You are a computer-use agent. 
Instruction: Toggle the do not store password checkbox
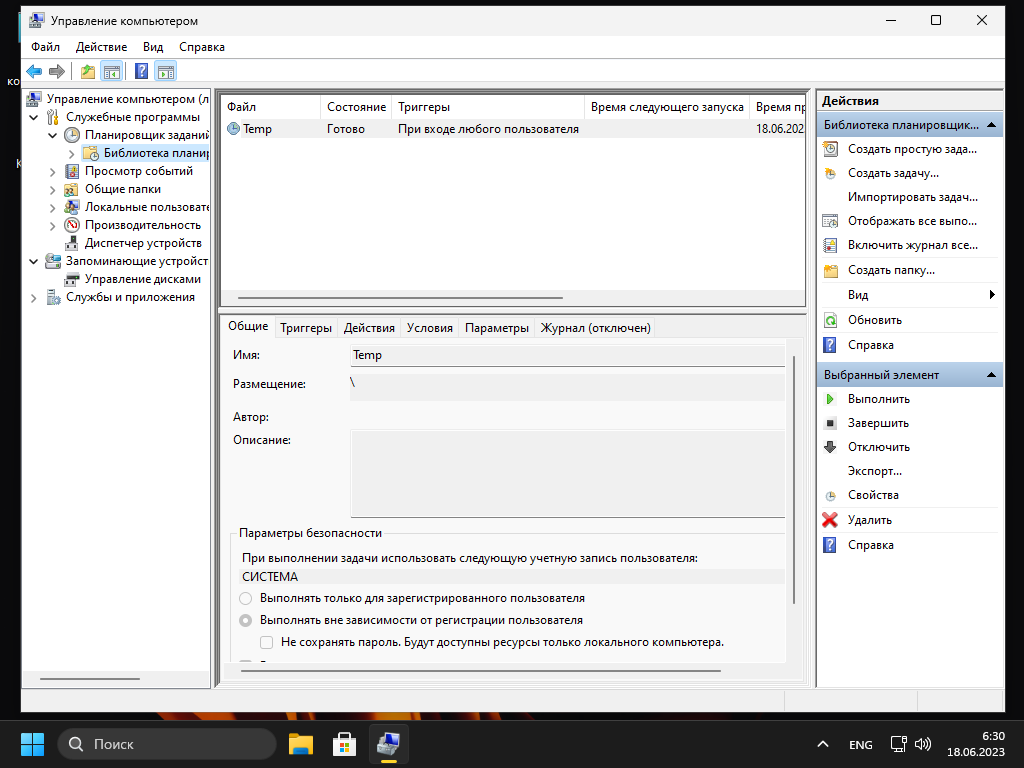click(x=267, y=642)
